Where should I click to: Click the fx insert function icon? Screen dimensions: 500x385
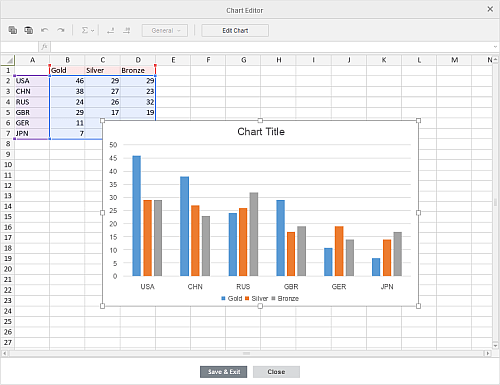pos(44,47)
